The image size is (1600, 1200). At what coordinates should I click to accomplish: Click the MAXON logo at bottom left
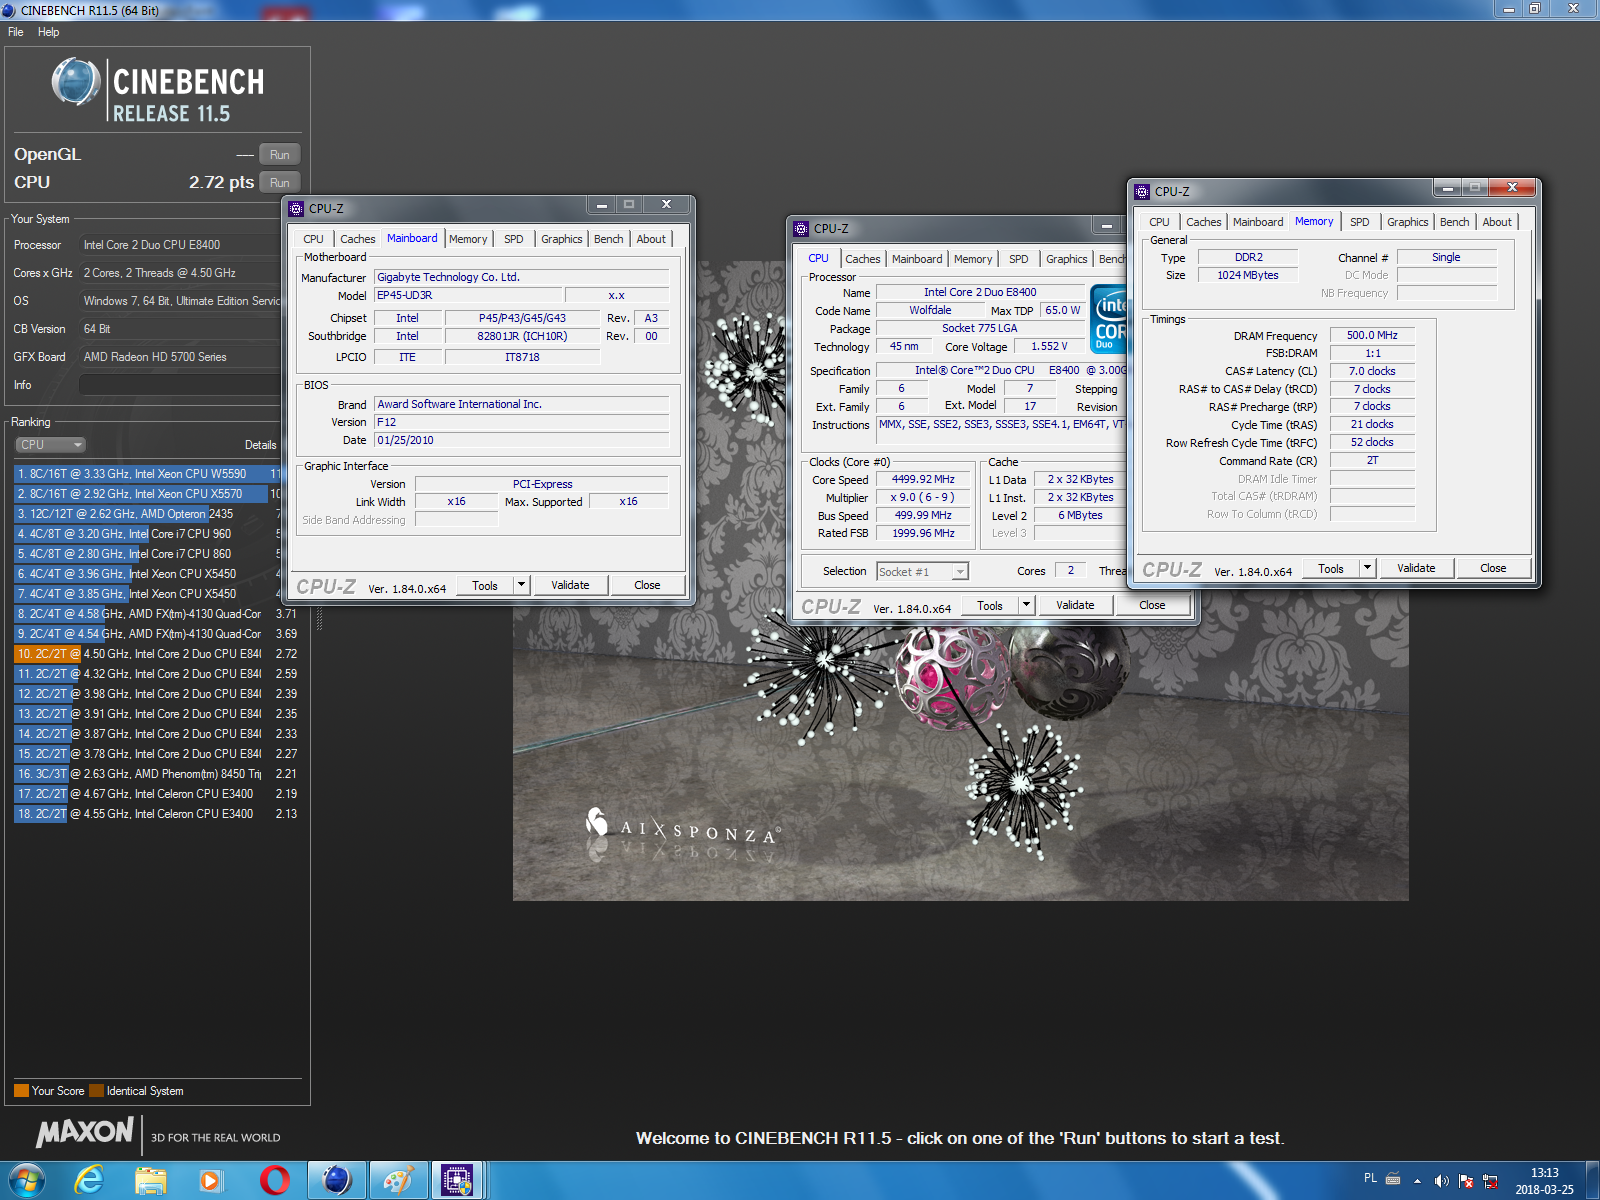coord(84,1132)
